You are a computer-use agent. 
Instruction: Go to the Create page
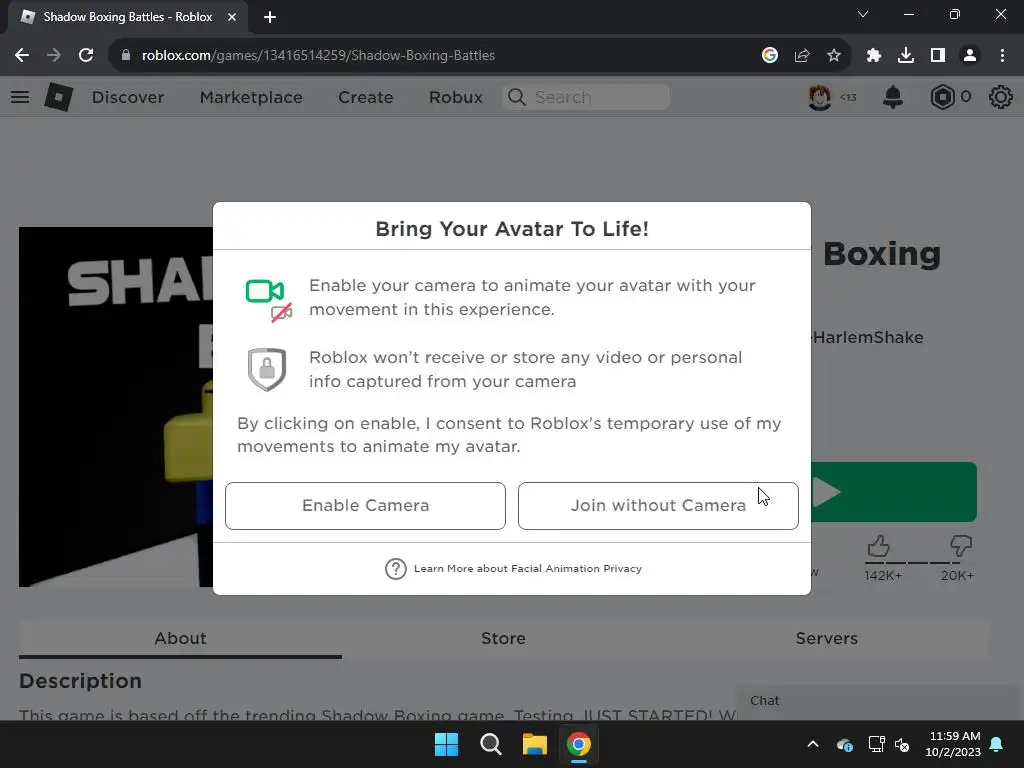[x=366, y=97]
